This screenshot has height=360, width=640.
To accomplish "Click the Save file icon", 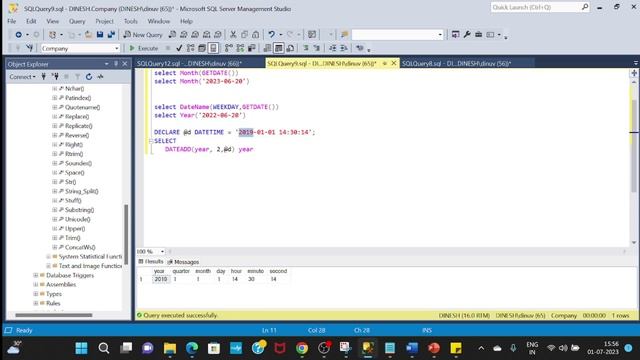I will (x=100, y=35).
